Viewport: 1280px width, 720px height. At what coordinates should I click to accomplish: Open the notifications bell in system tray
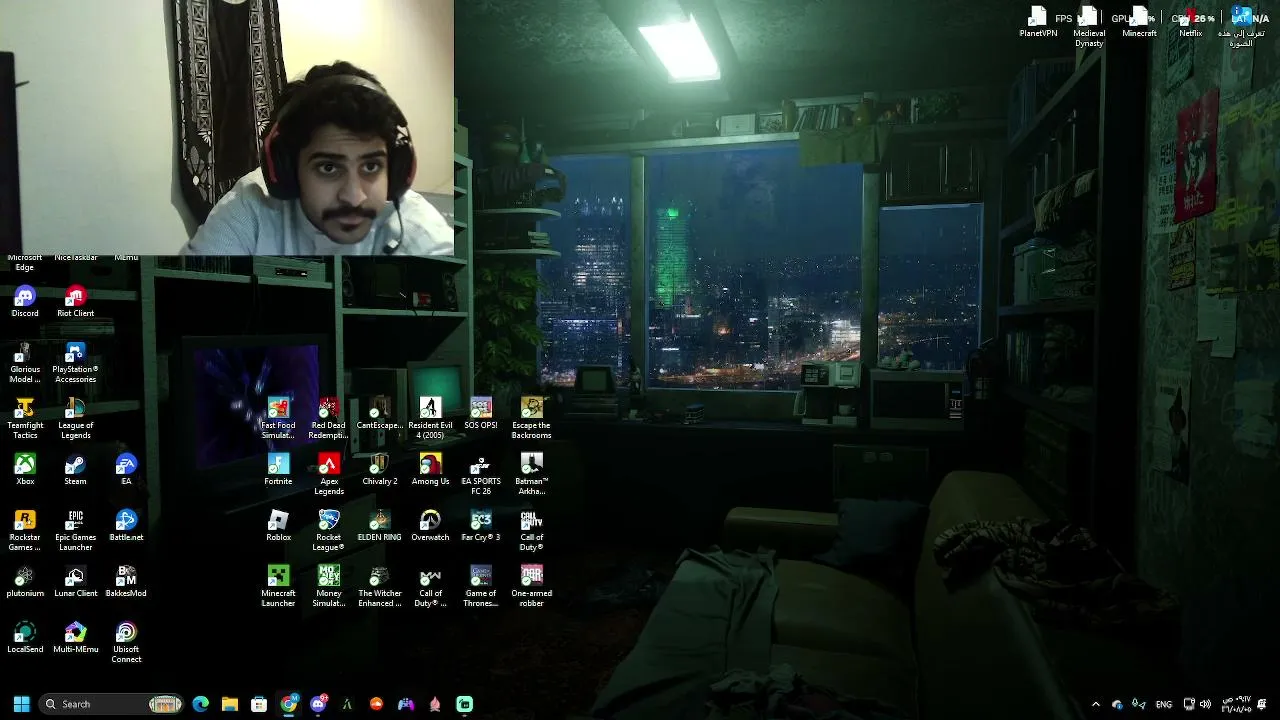point(1262,704)
